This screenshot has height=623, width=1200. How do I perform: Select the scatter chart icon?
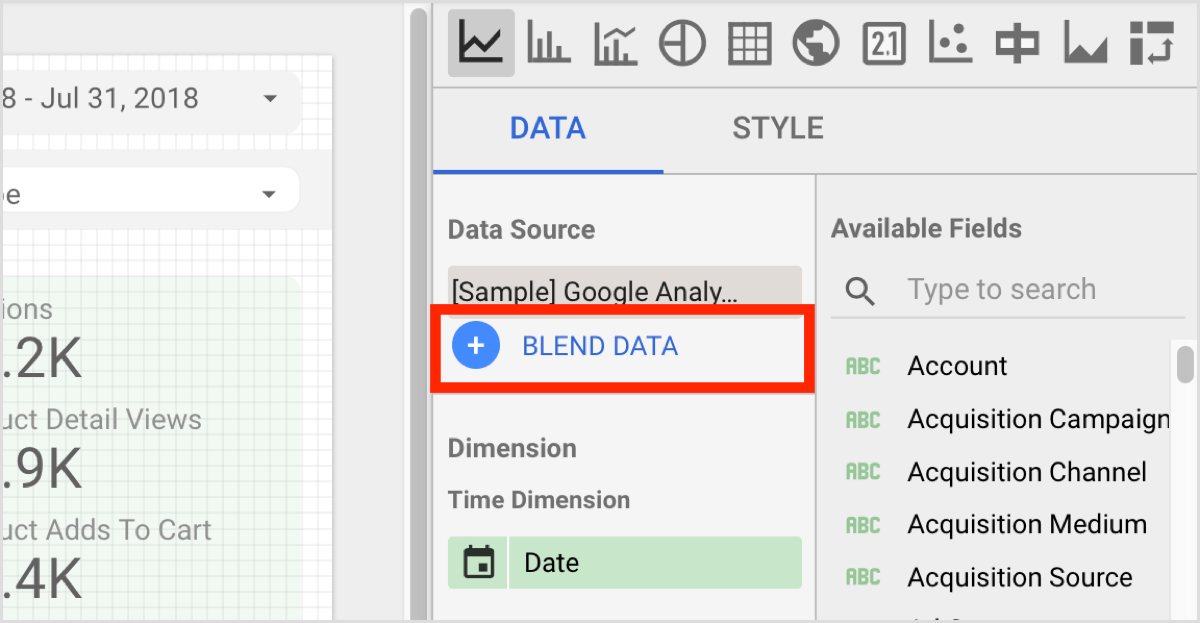click(949, 43)
